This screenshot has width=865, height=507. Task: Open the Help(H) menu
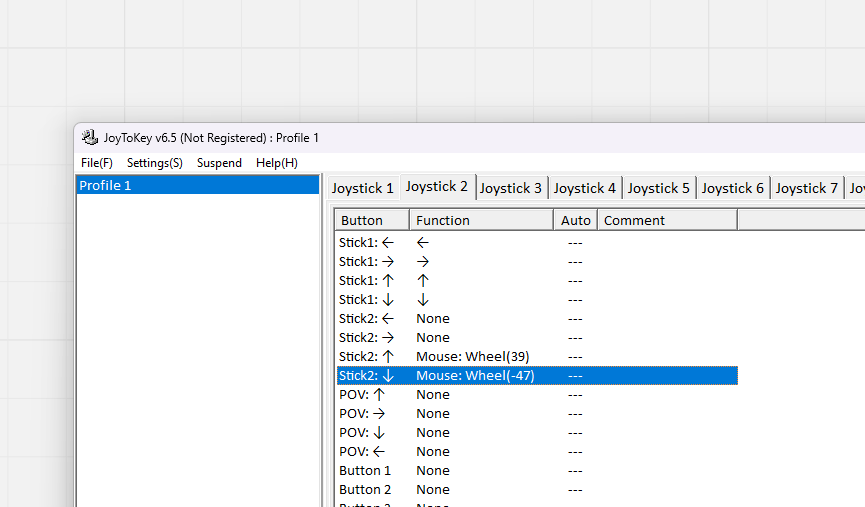click(276, 163)
